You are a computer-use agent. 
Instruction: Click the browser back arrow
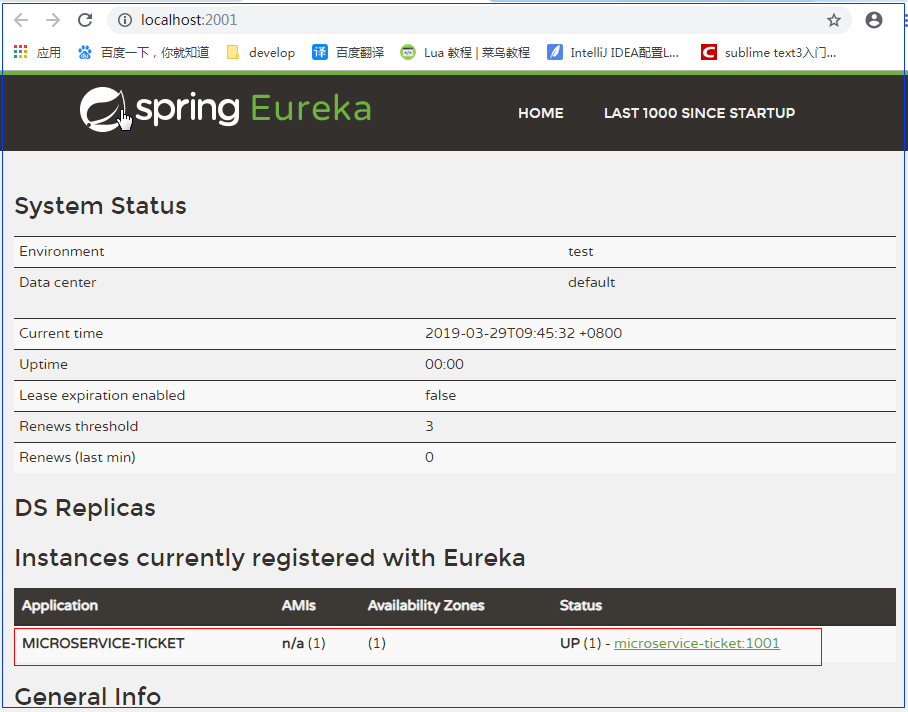tap(21, 20)
